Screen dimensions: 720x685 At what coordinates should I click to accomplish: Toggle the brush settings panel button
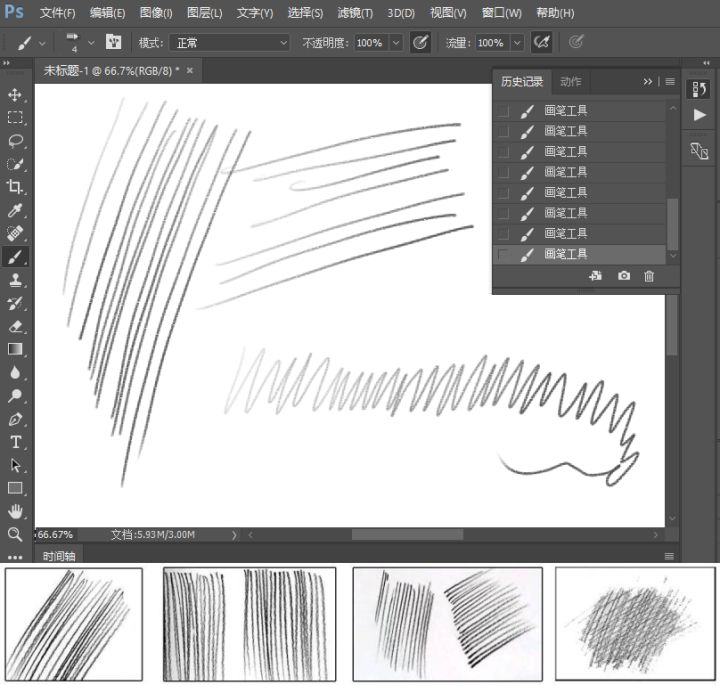(x=114, y=43)
